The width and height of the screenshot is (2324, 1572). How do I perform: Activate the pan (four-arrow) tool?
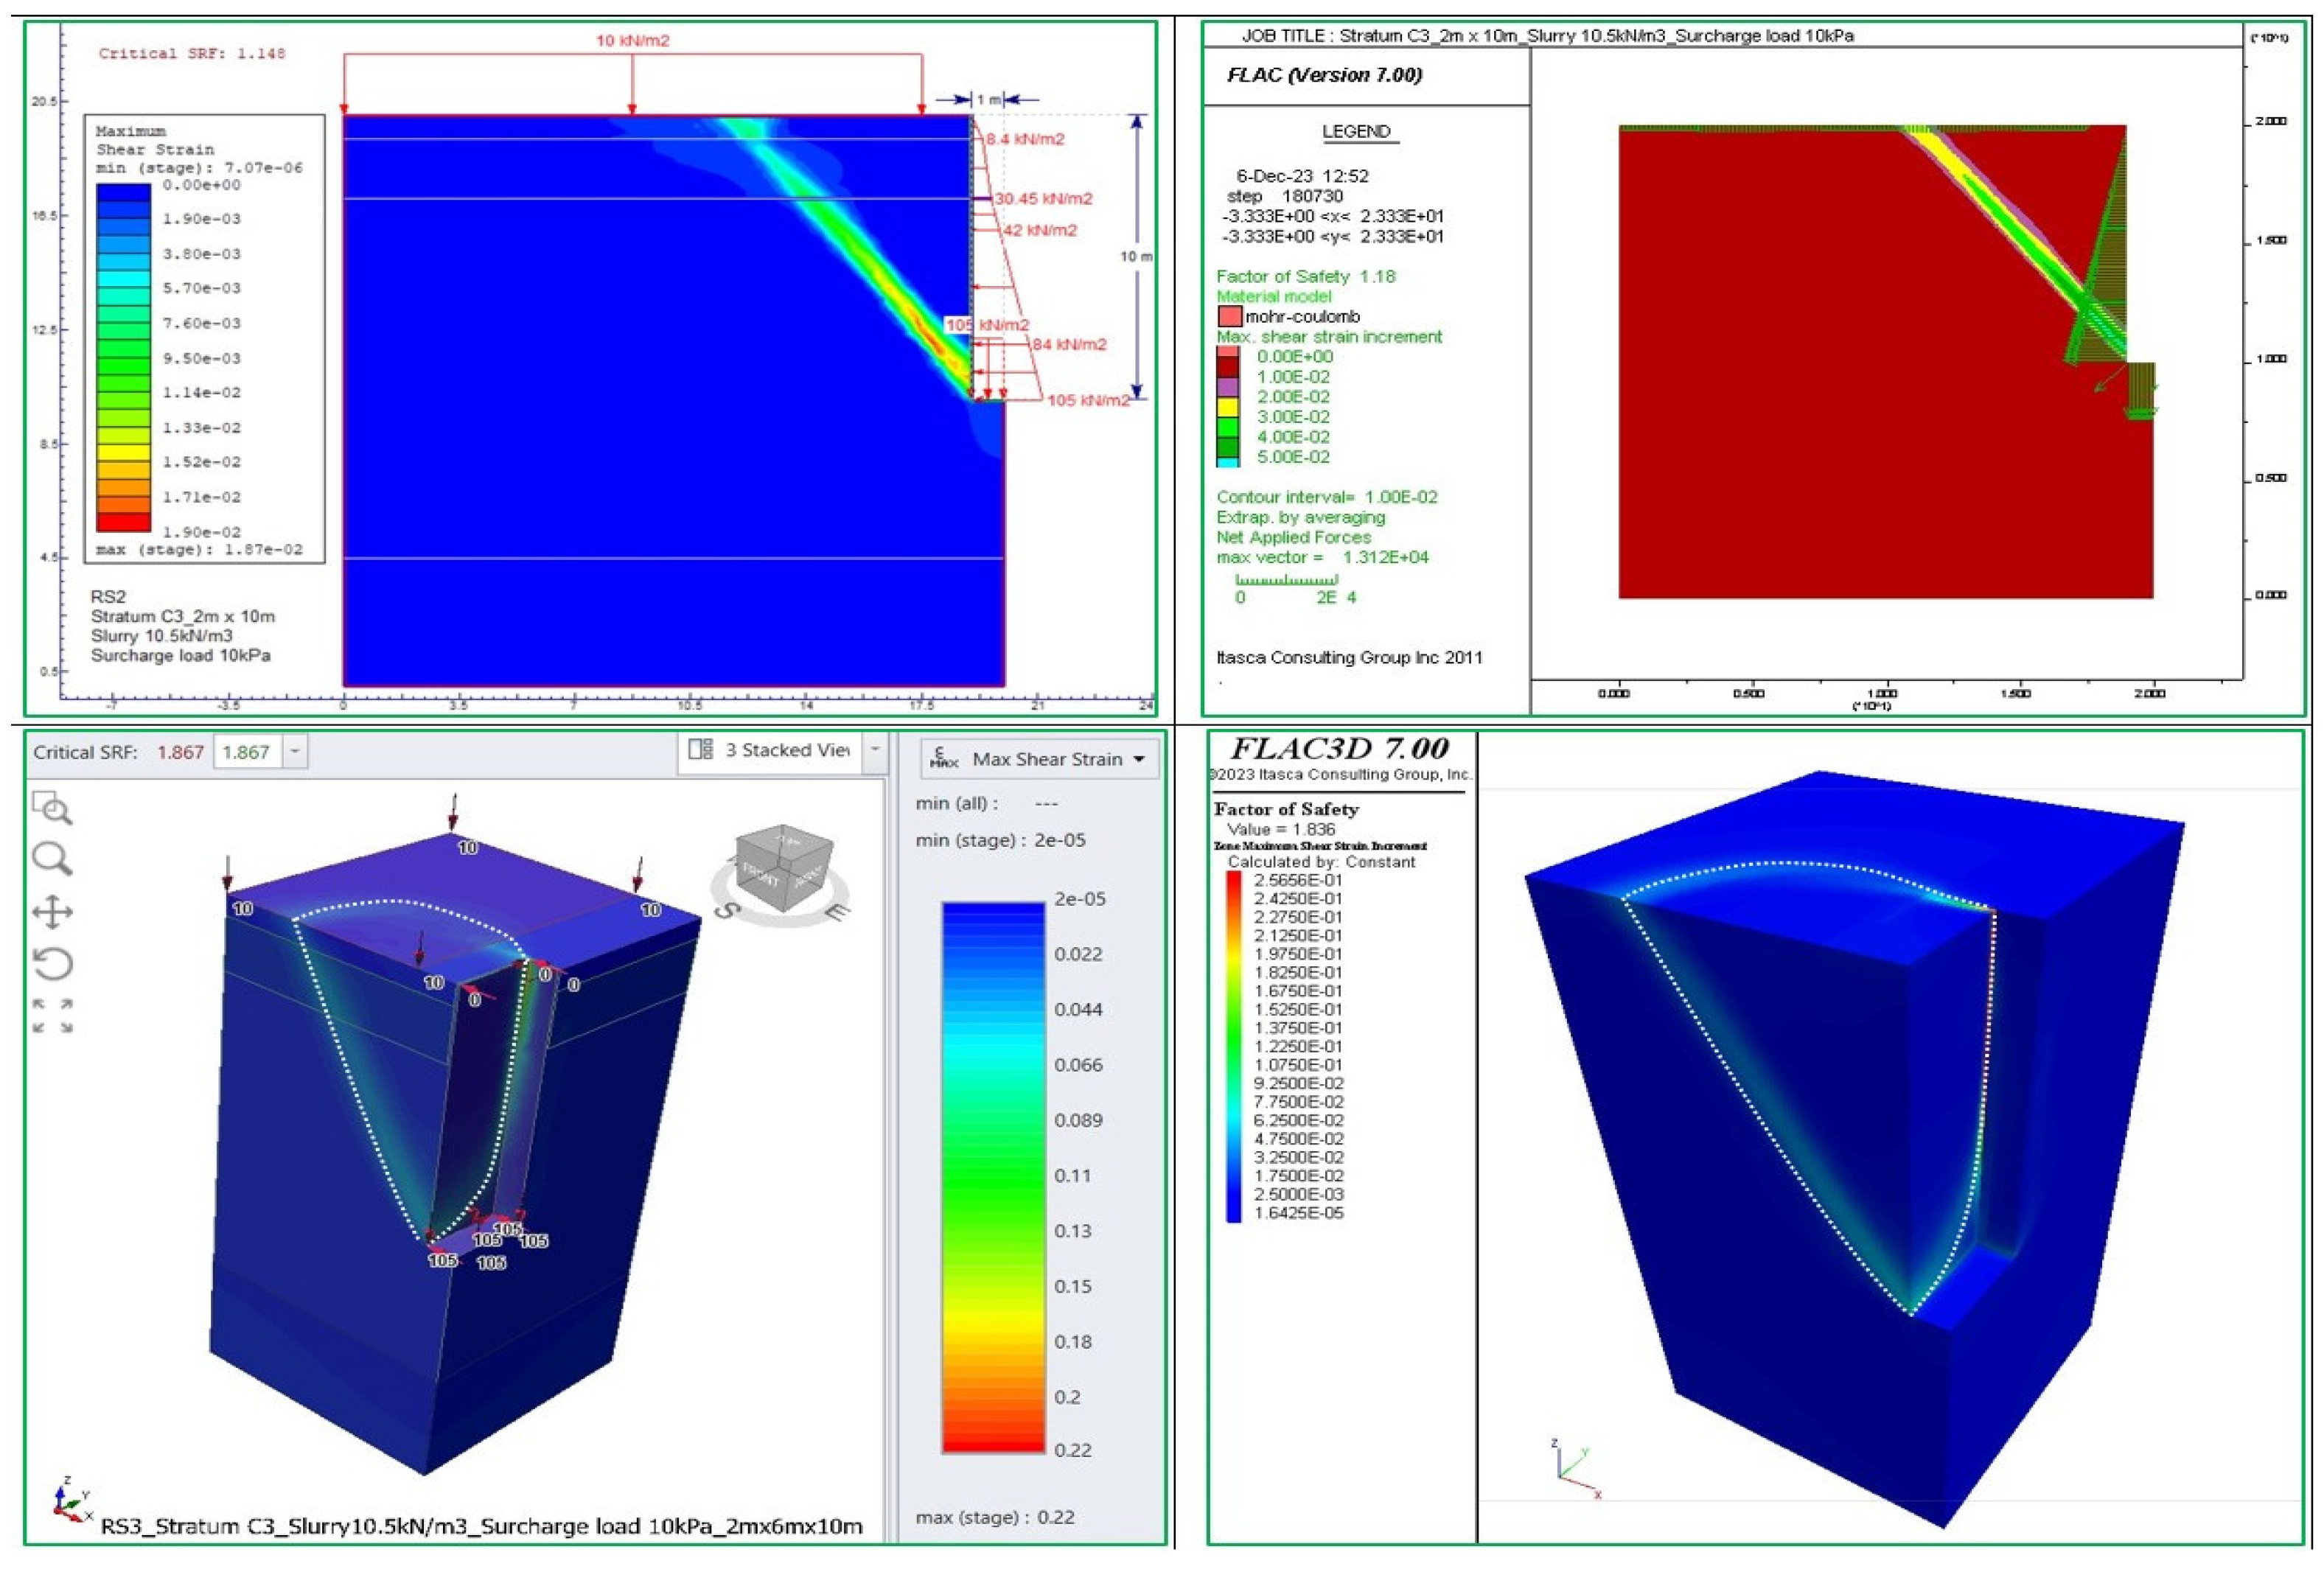[x=52, y=912]
